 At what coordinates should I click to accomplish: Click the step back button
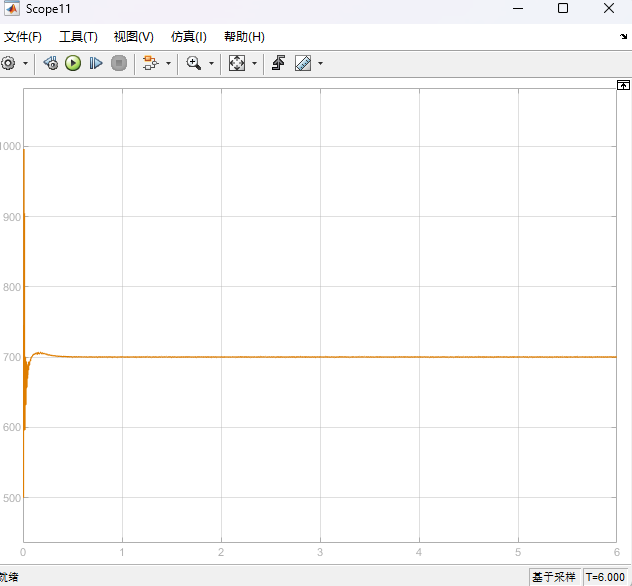click(x=51, y=63)
